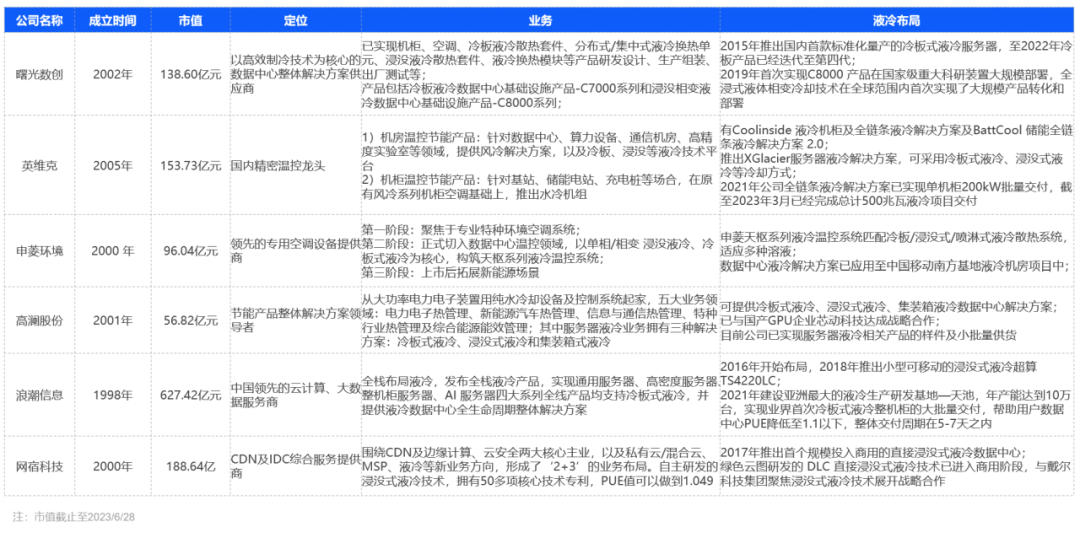Click the business text 第一阶段 for 申菱环境
1080x538 pixels.
click(x=471, y=228)
